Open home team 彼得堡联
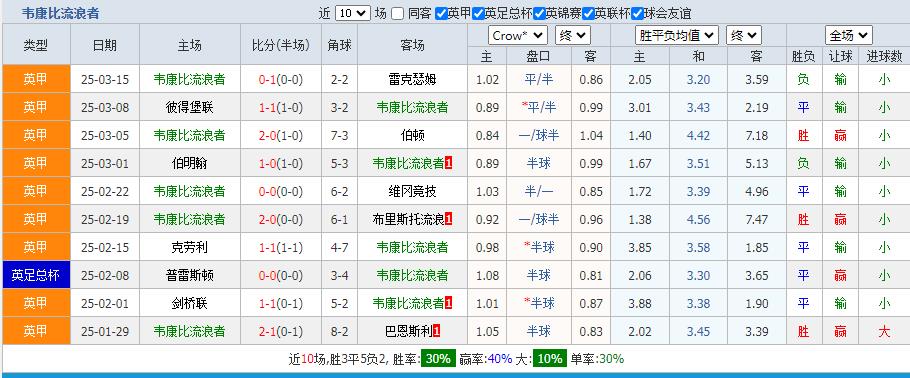 tap(189, 107)
